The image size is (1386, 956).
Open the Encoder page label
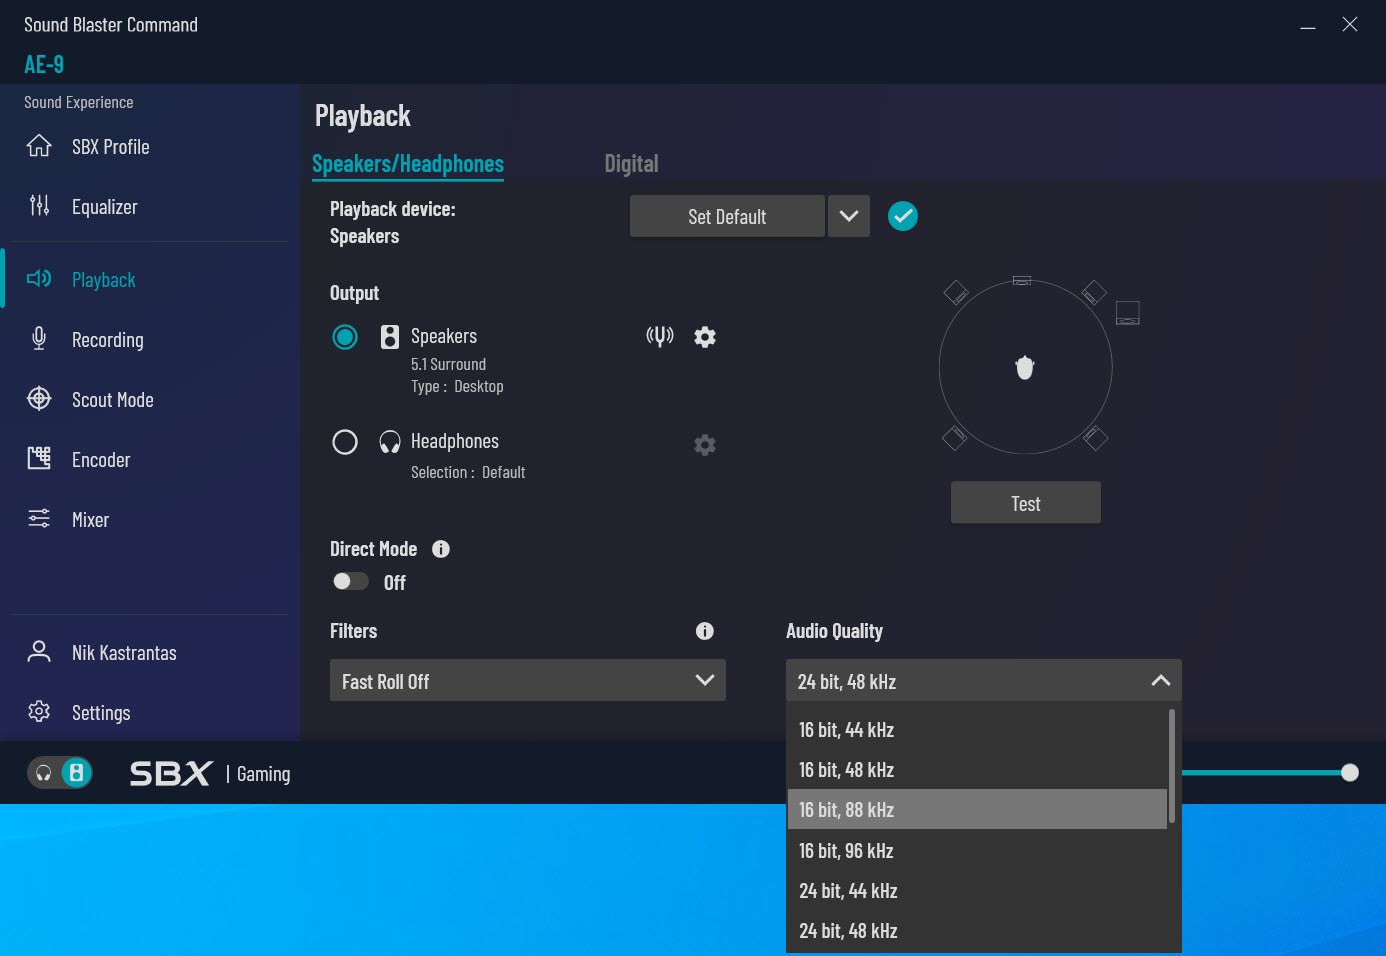coord(101,460)
